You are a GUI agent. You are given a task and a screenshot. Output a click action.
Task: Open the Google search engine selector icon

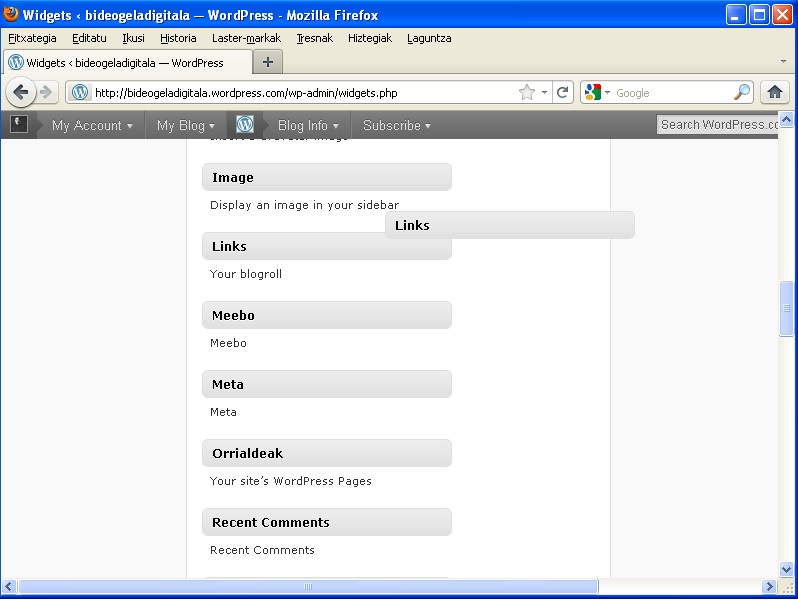pos(596,92)
